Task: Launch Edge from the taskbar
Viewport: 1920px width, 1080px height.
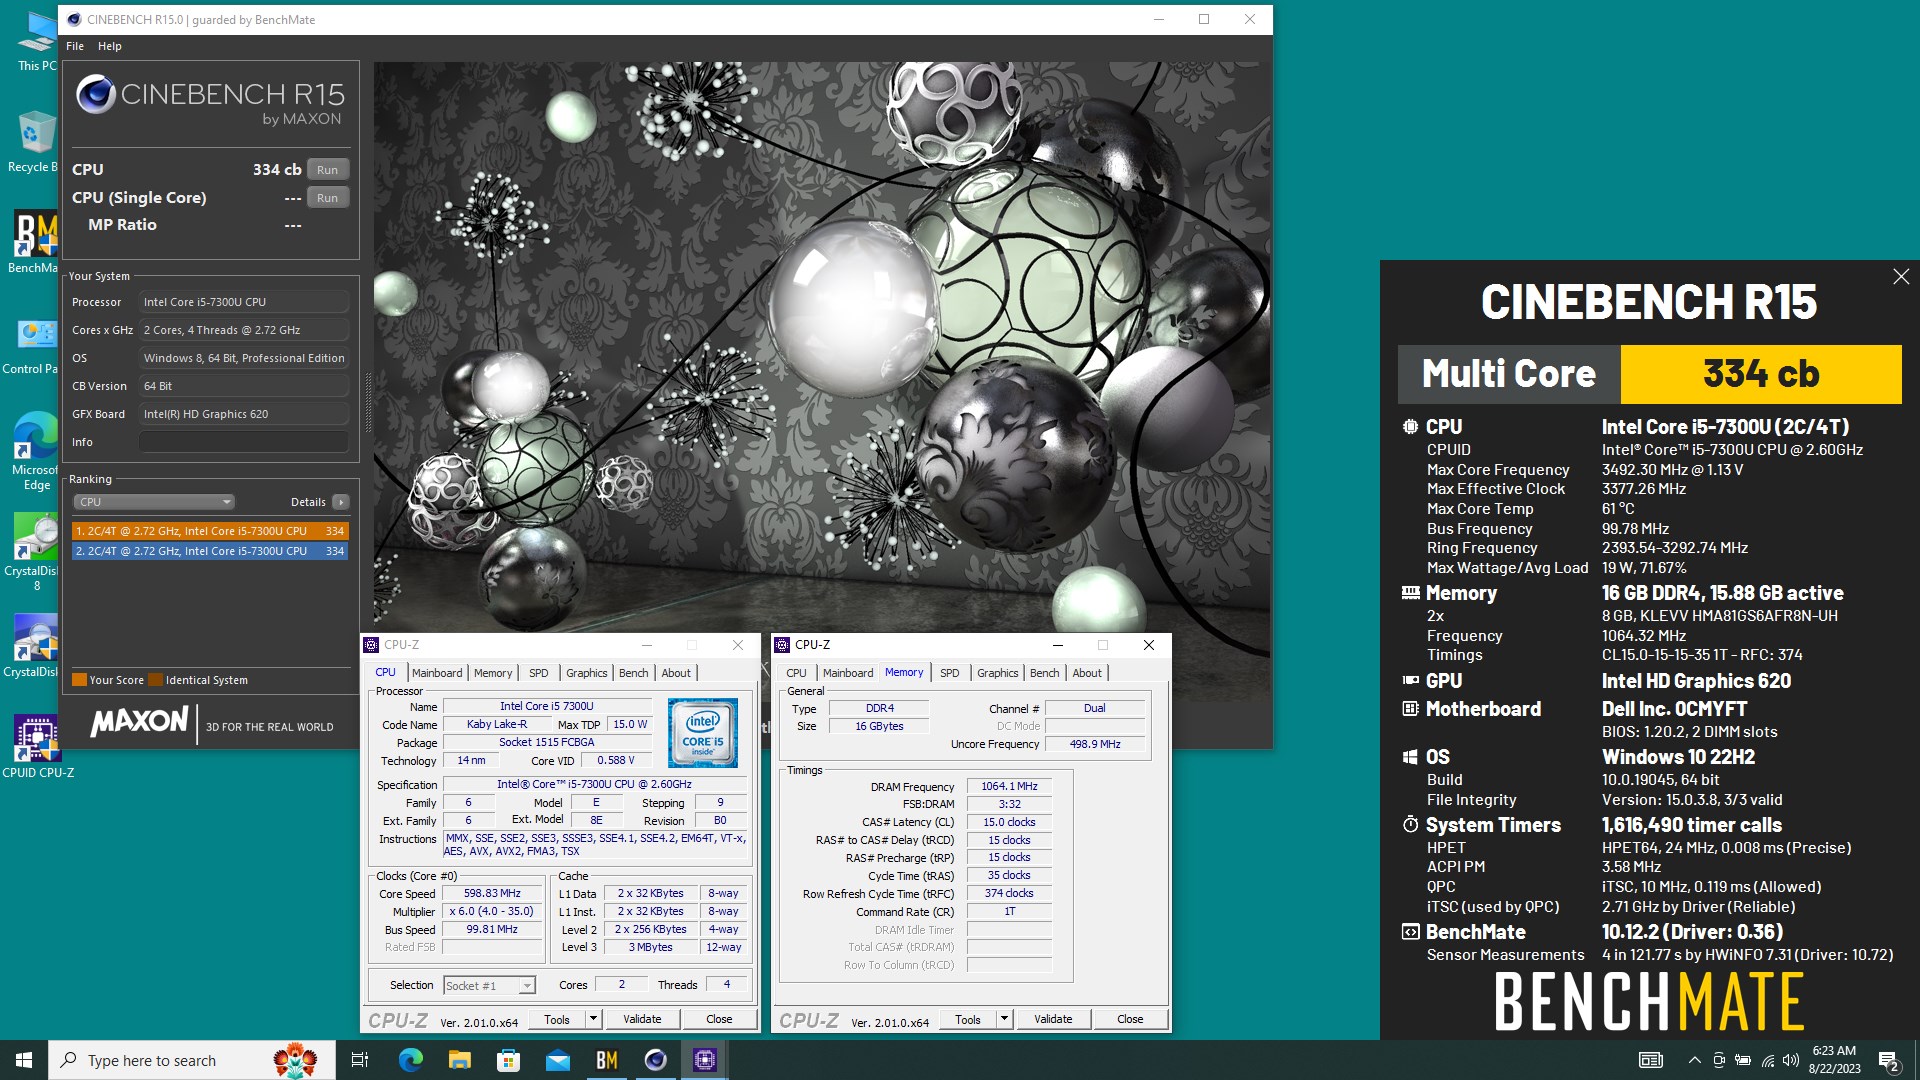Action: click(x=410, y=1060)
